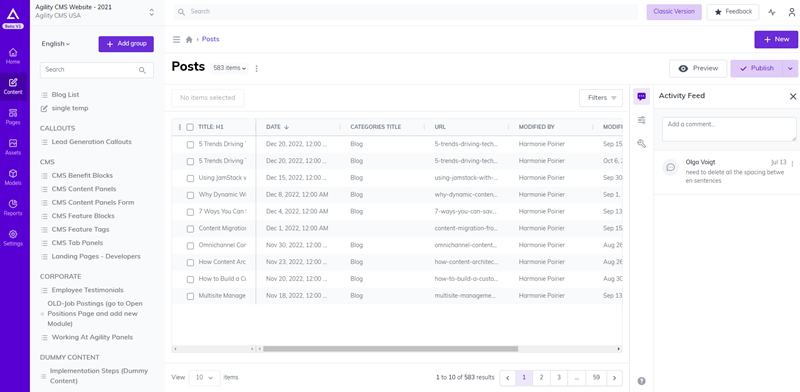Switch to Classic Version
This screenshot has width=800, height=392.
point(674,12)
